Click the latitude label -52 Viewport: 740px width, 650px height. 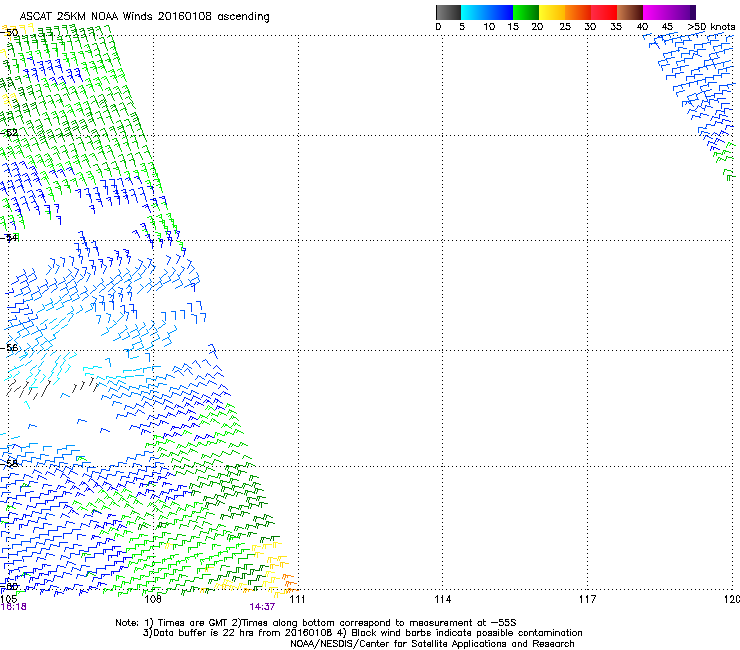coord(9,133)
